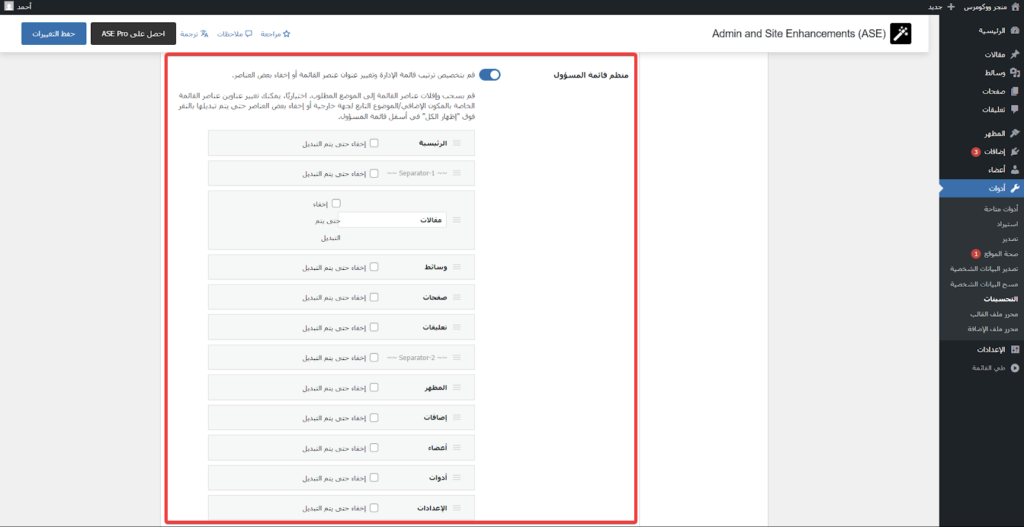This screenshot has width=1024, height=527.
Task: Click the pin icon for مقالات in sidebar
Action: (x=1014, y=55)
